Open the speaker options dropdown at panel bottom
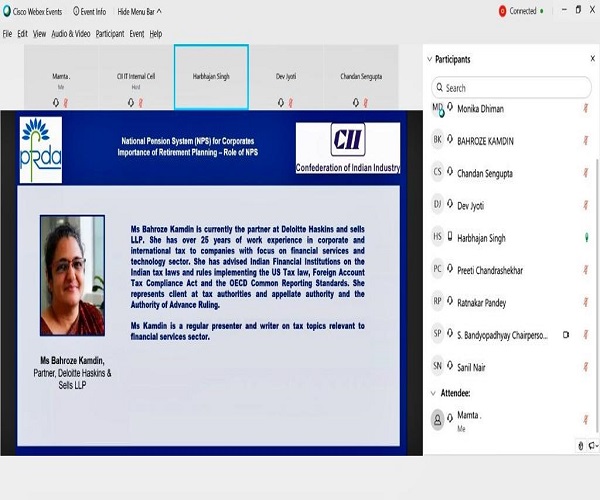 coord(593,446)
